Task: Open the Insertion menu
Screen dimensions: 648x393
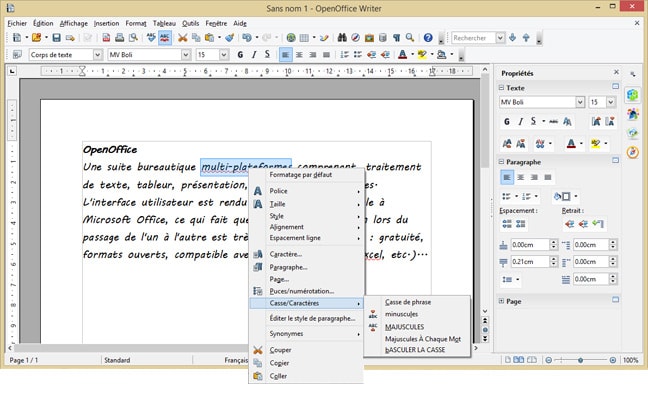Action: tap(106, 23)
